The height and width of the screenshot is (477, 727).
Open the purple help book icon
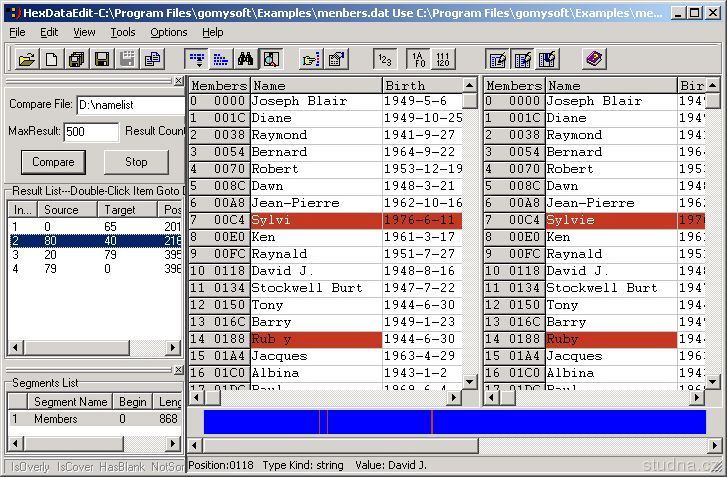[x=594, y=59]
